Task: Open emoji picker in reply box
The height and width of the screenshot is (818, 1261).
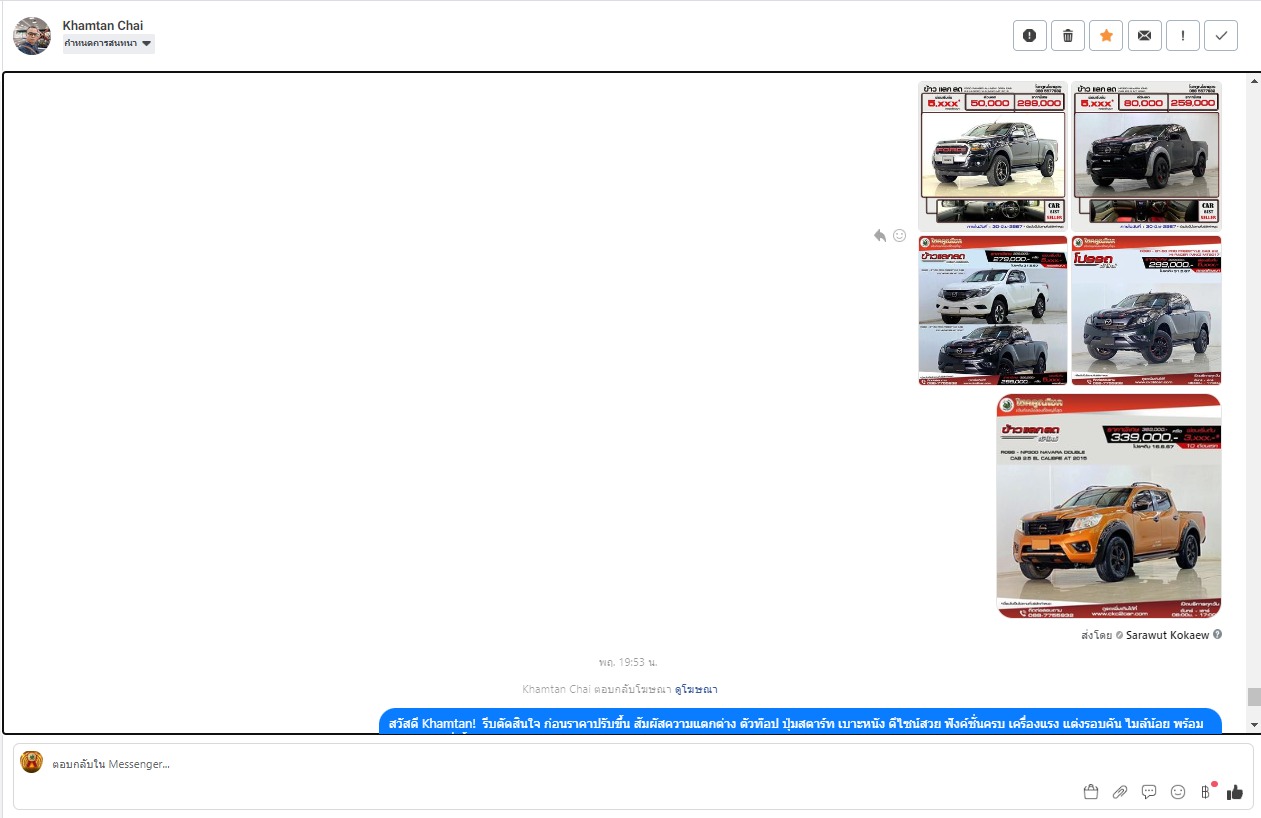Action: (1178, 792)
